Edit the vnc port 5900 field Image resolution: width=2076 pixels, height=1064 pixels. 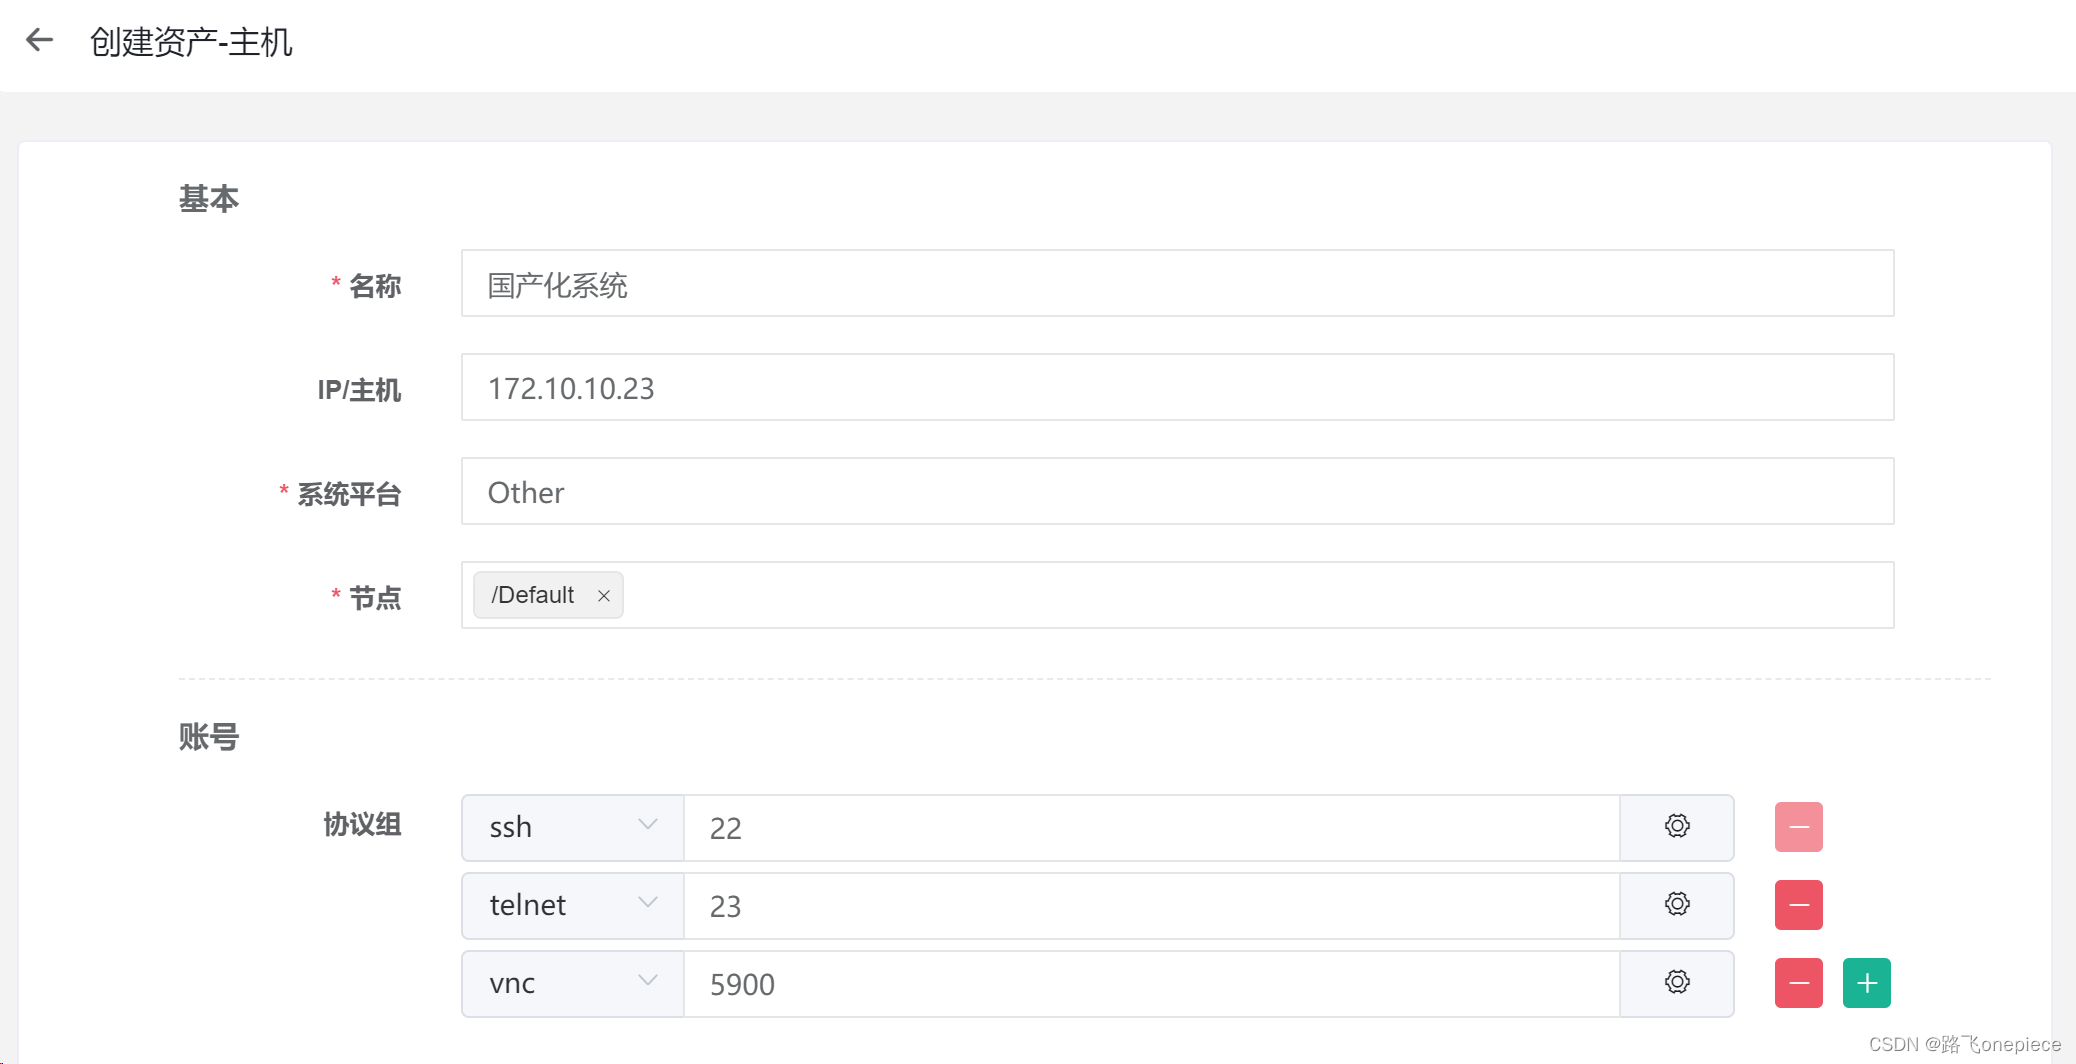pyautogui.click(x=1151, y=983)
